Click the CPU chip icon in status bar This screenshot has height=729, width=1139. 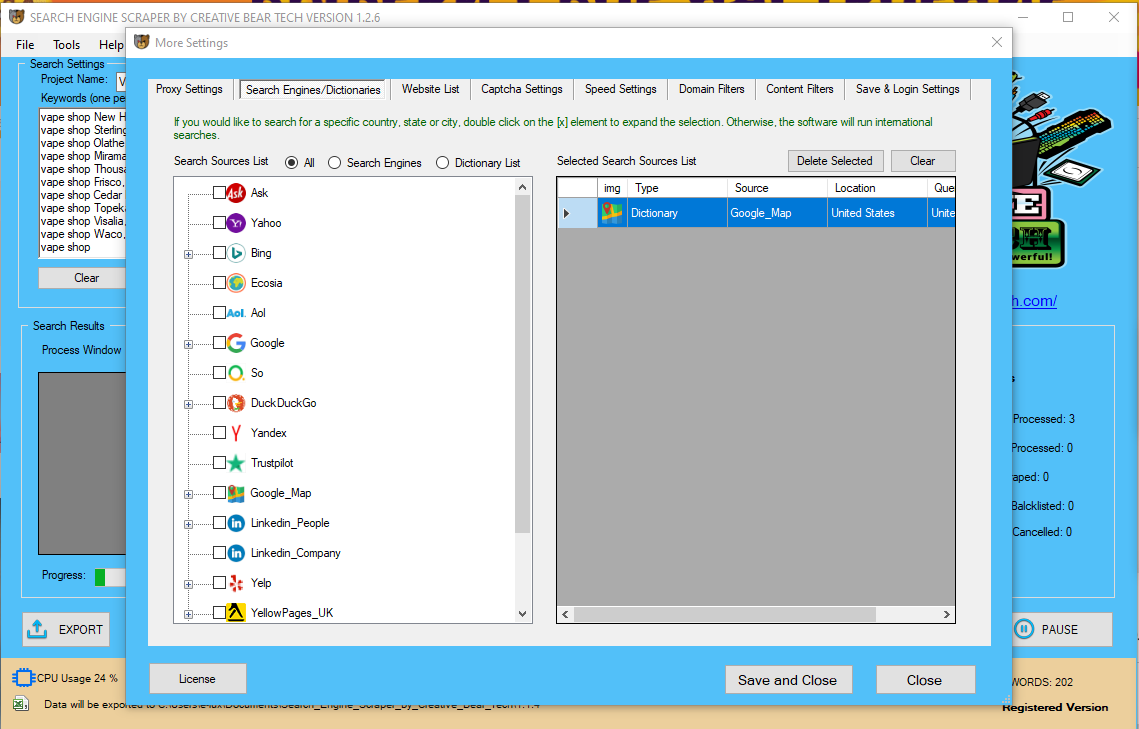point(23,677)
